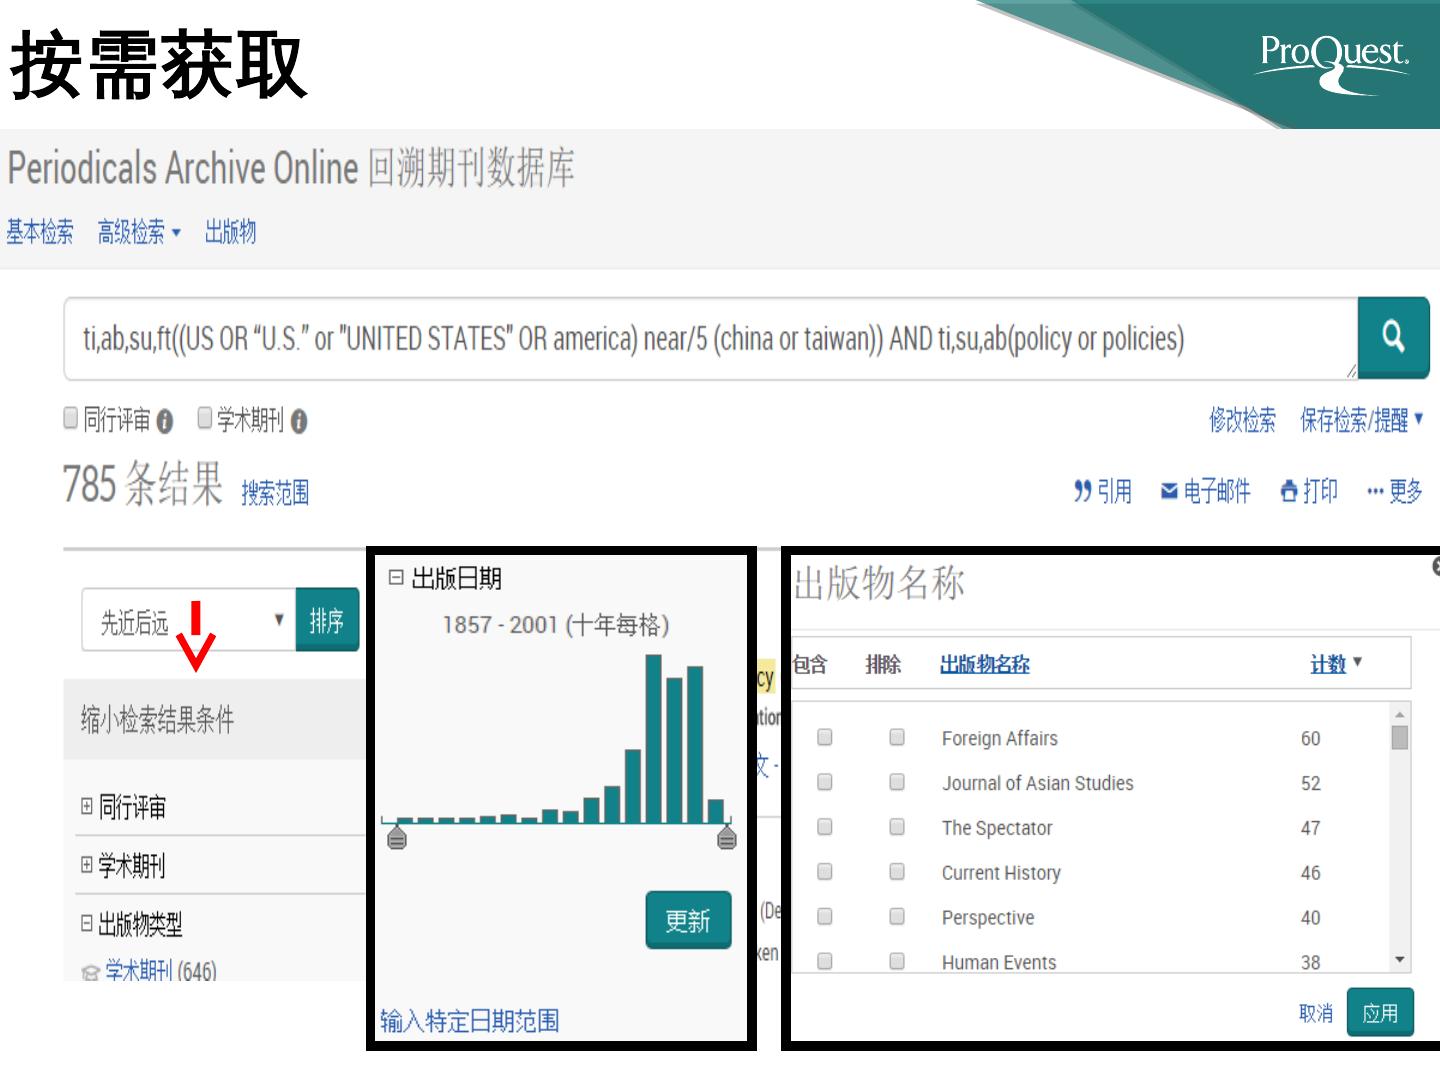Image resolution: width=1440 pixels, height=1080 pixels.
Task: Click the 电子邮件 envelope icon
Action: (1169, 491)
